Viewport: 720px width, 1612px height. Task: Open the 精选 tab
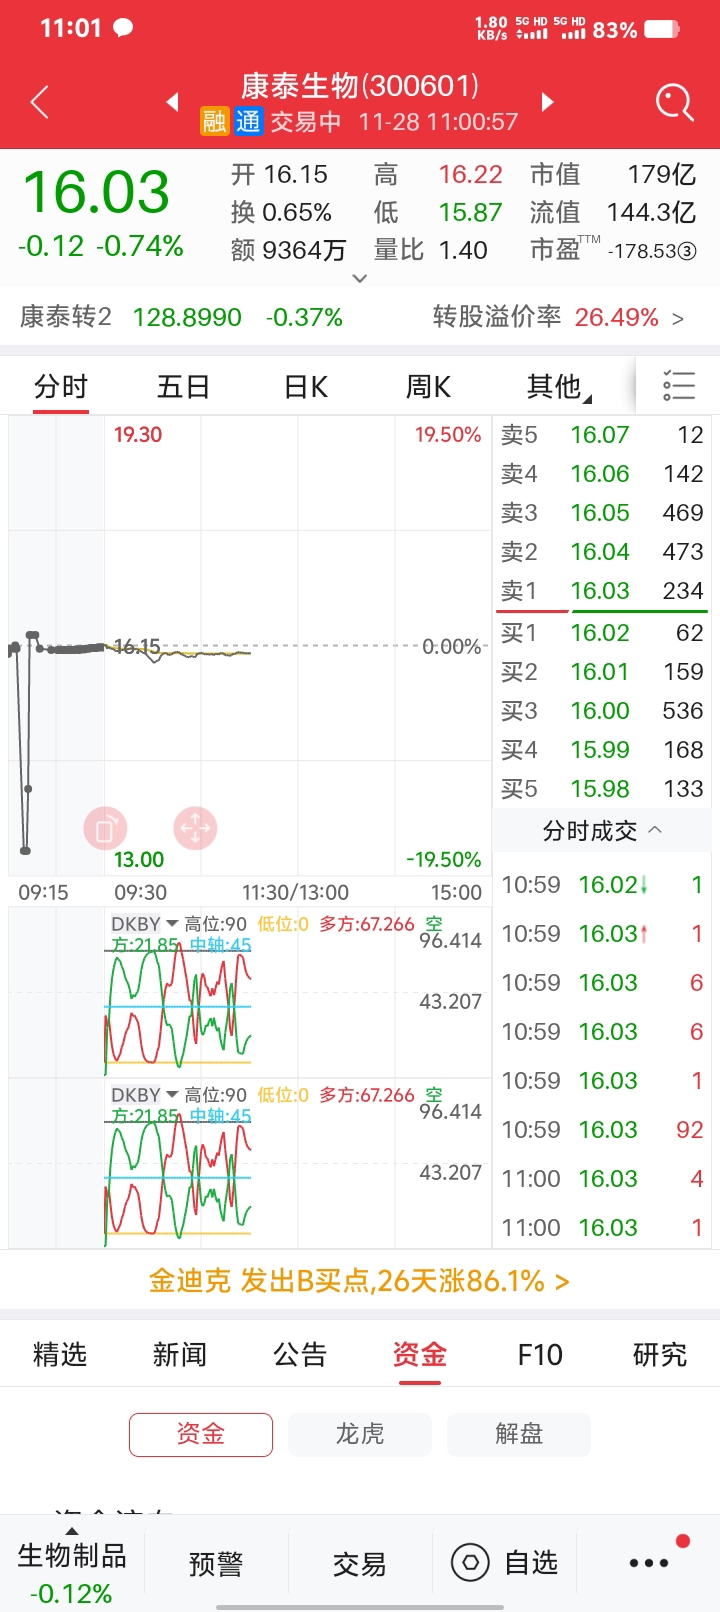[x=60, y=1354]
